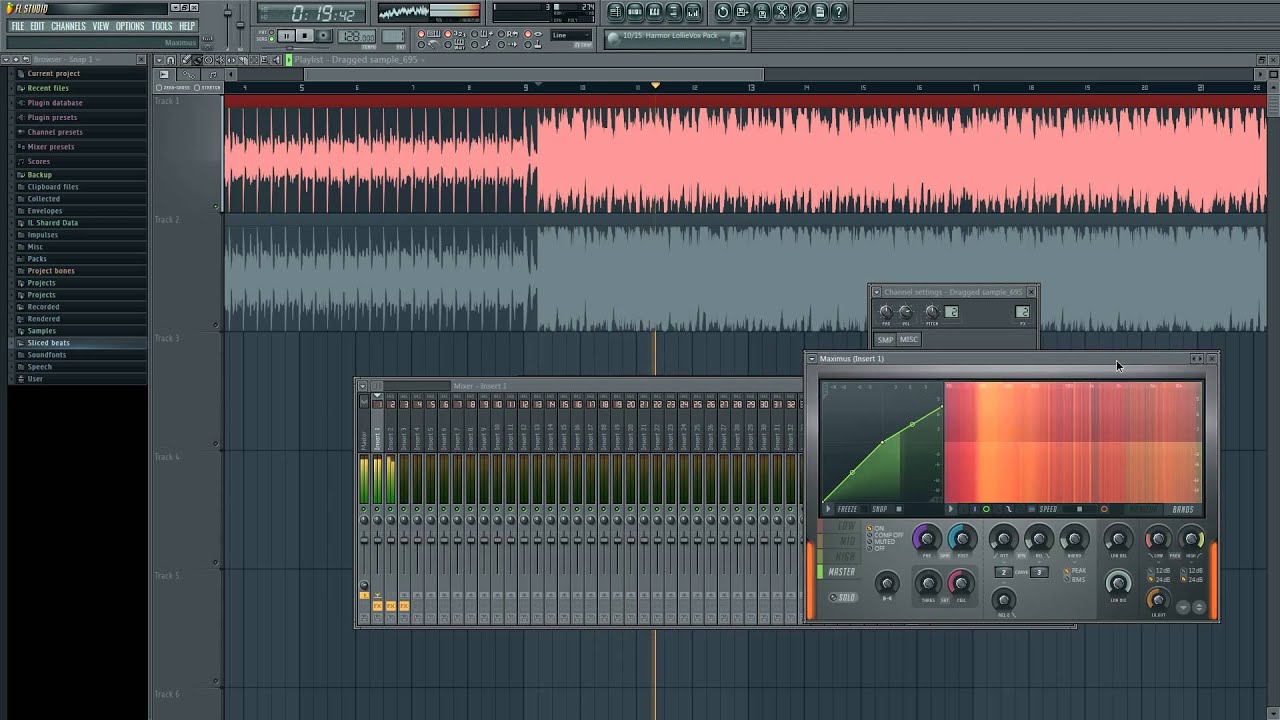Open the OPTIONS menu
Screen dimensions: 1280x720
tap(130, 26)
